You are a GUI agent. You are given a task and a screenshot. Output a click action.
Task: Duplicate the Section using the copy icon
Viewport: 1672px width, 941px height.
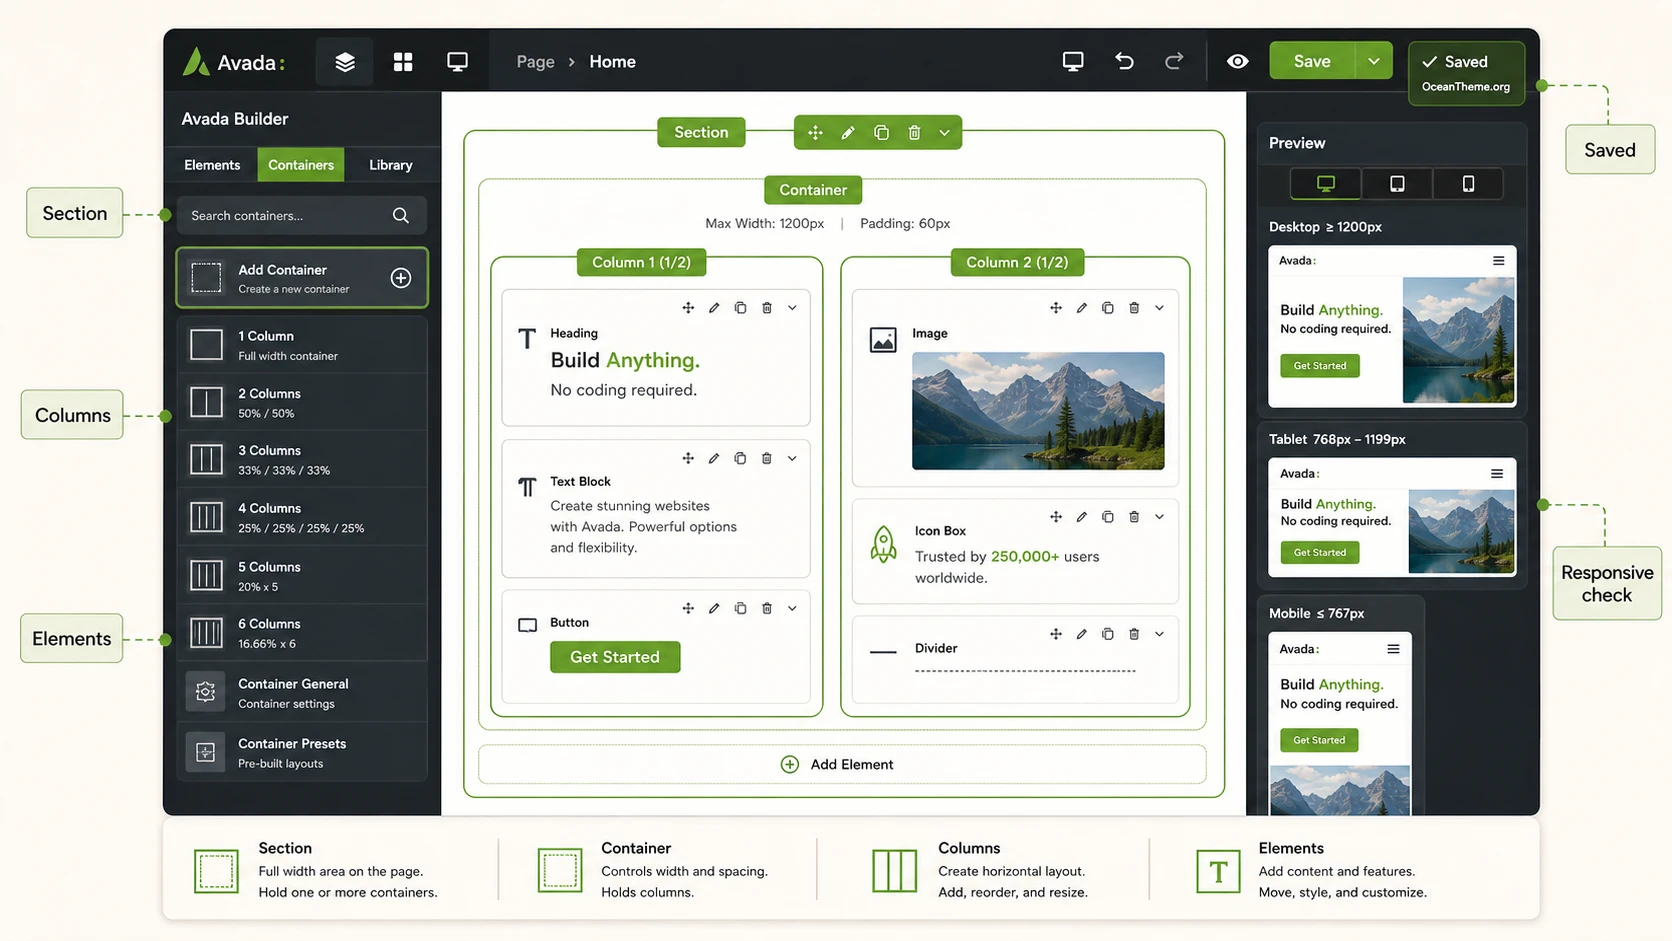point(881,133)
